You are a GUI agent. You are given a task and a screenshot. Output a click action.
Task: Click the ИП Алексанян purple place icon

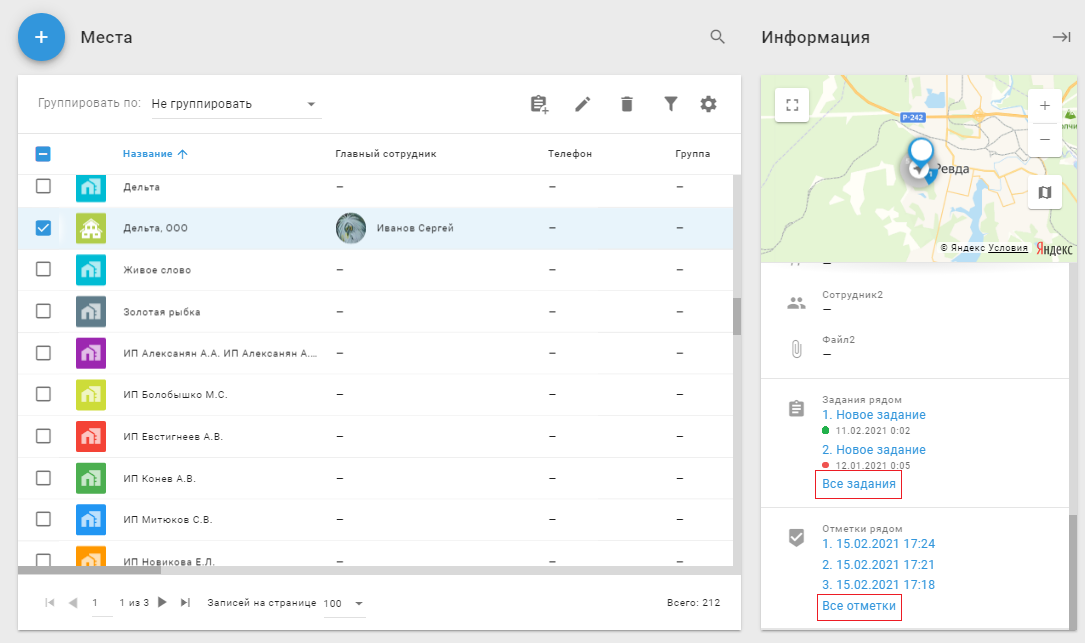91,353
